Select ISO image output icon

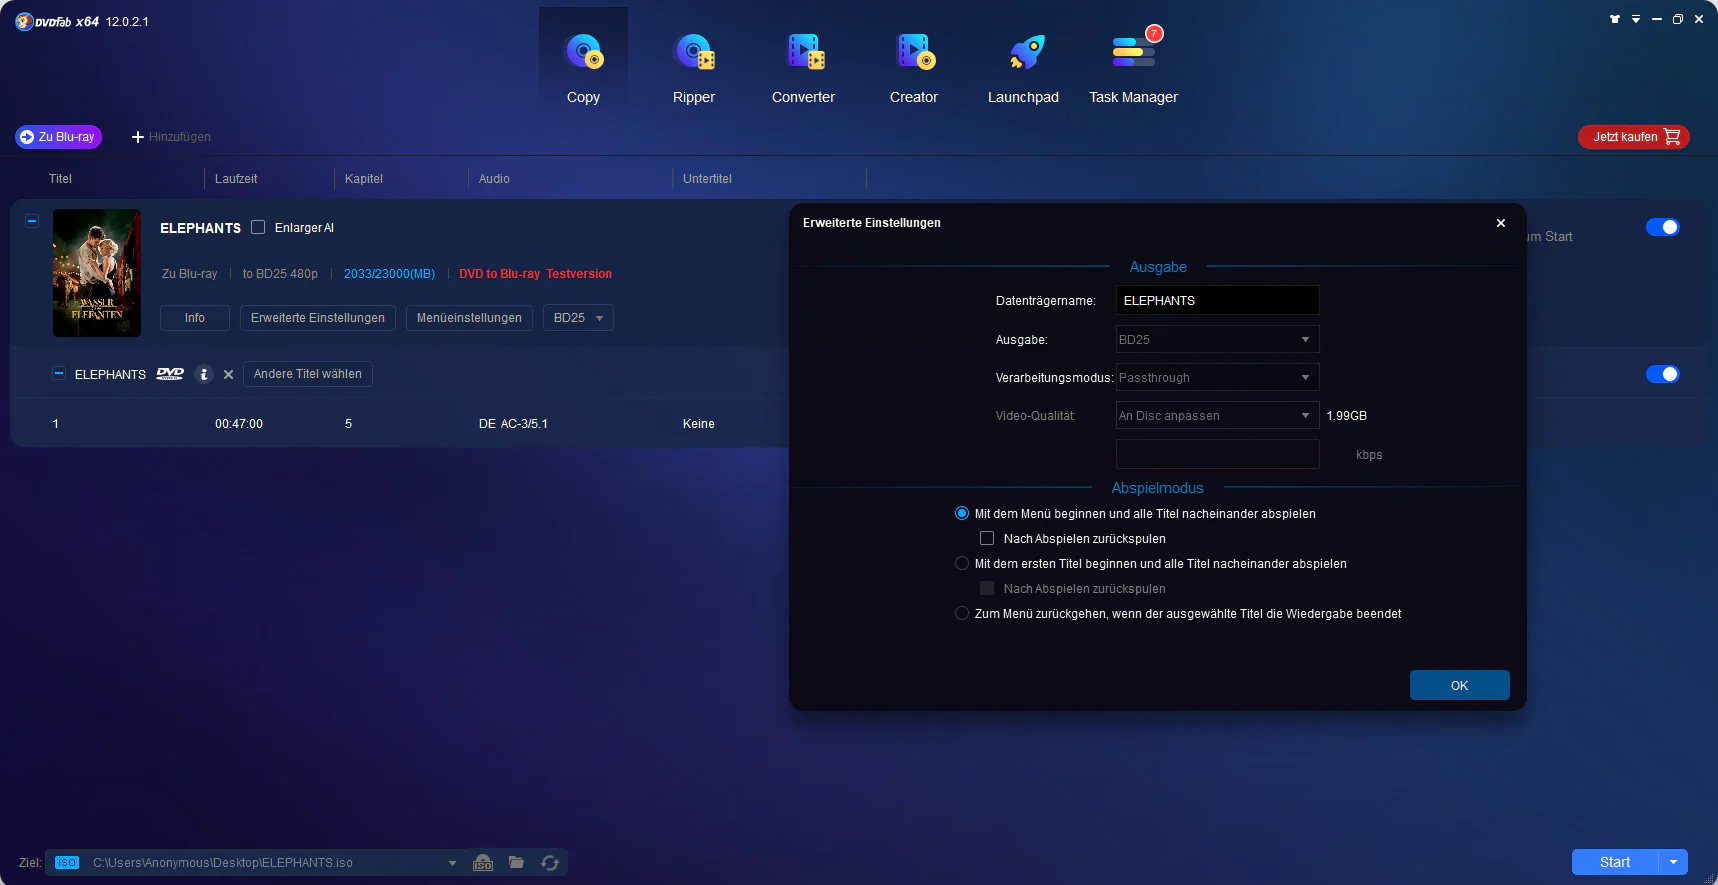pyautogui.click(x=483, y=862)
